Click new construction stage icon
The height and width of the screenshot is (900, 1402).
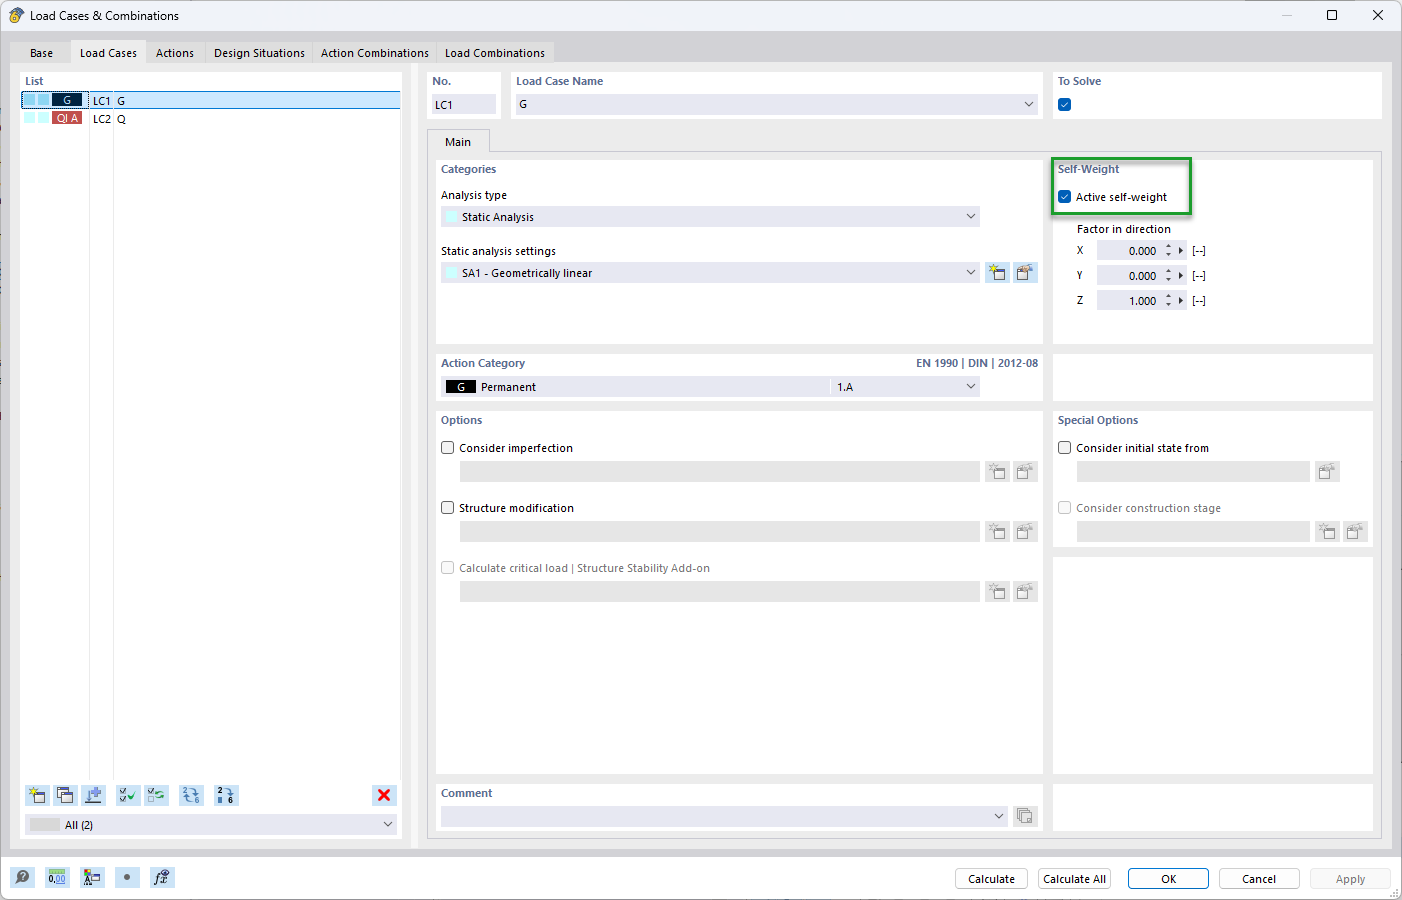coord(1327,531)
